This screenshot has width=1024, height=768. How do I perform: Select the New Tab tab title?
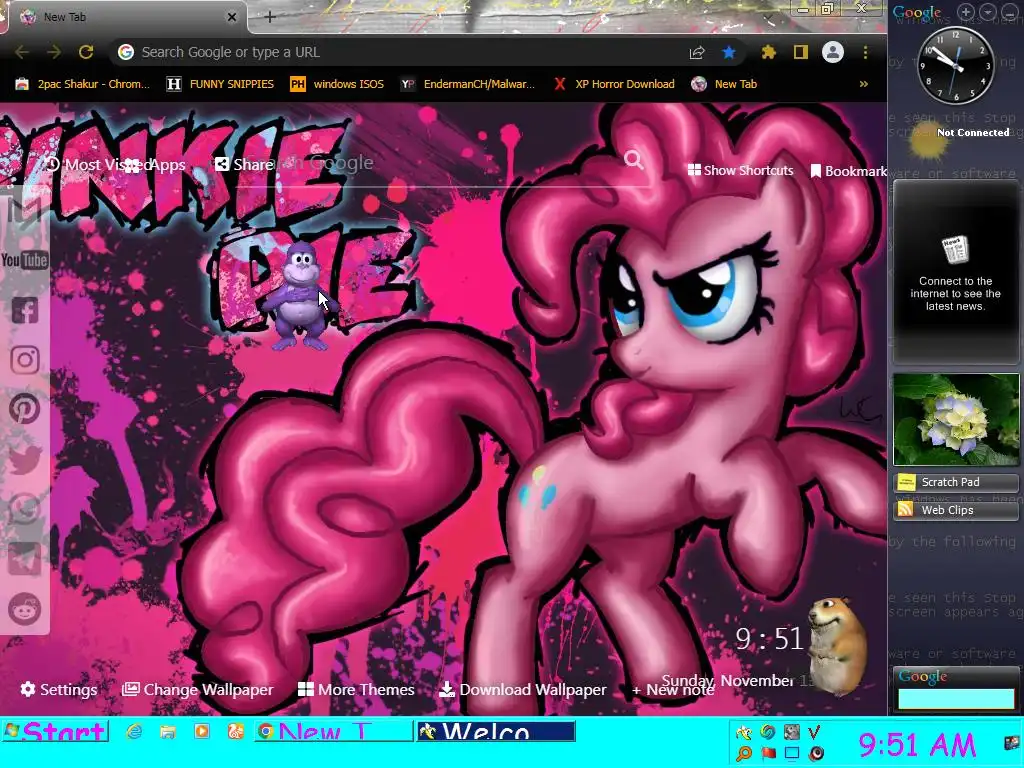pos(65,17)
